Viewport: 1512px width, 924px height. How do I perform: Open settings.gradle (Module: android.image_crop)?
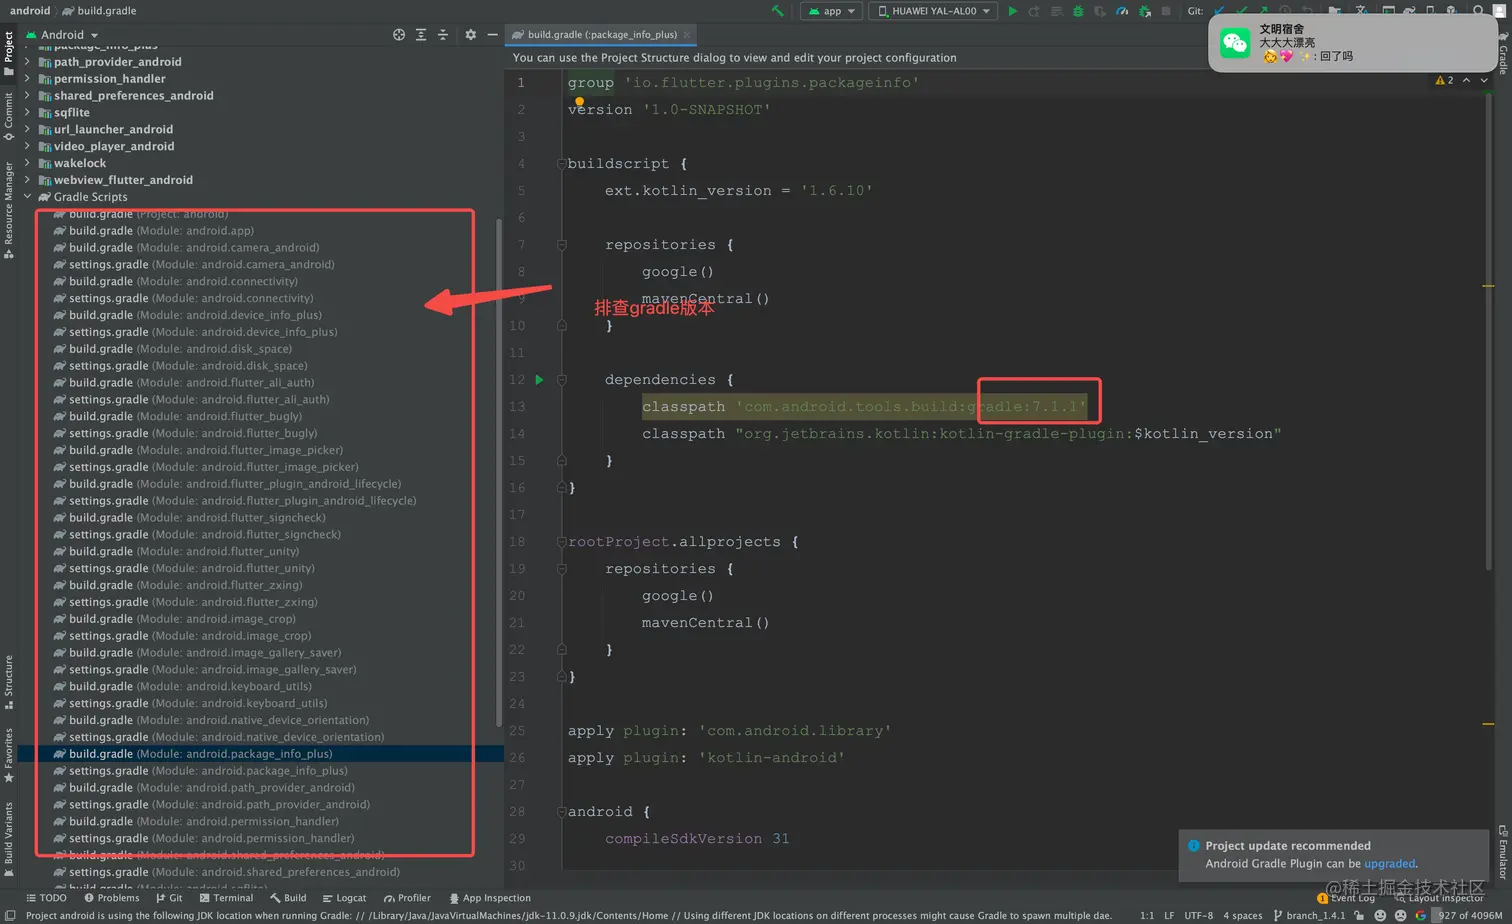pos(182,636)
